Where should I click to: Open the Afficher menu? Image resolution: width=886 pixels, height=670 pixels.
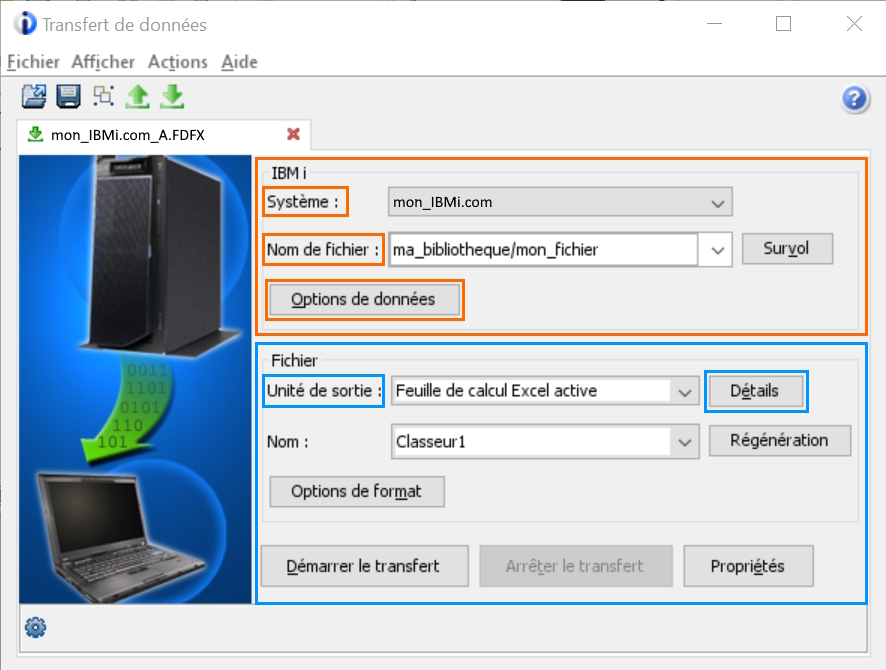pos(103,62)
